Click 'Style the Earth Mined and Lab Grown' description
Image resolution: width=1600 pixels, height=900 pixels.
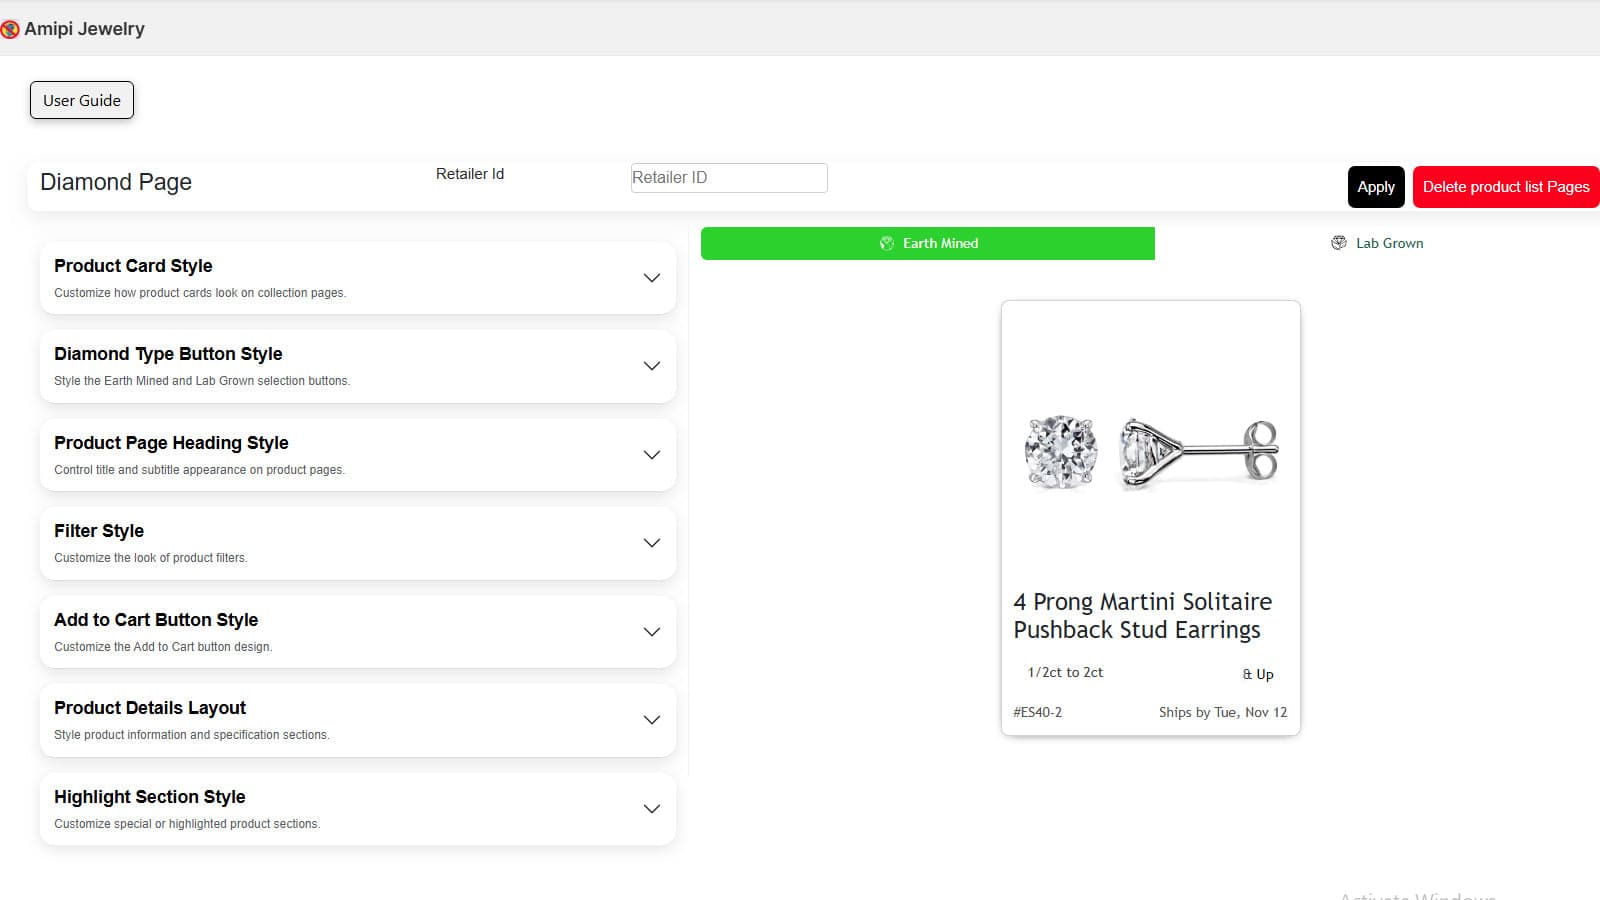tap(202, 381)
